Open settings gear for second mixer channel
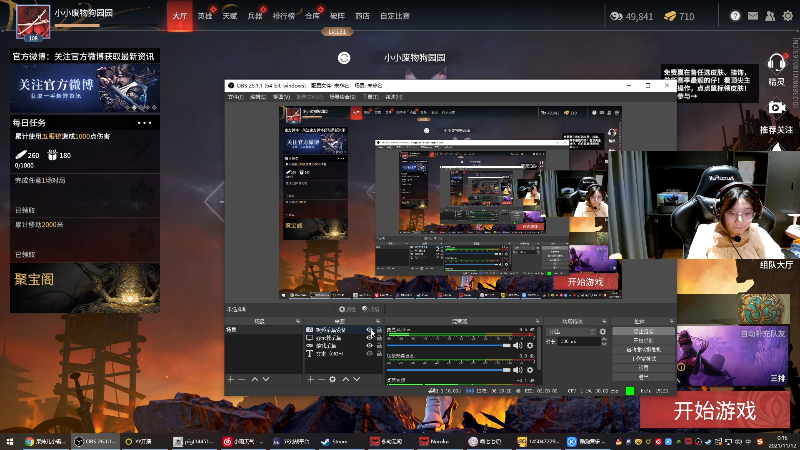The width and height of the screenshot is (800, 450). [530, 370]
